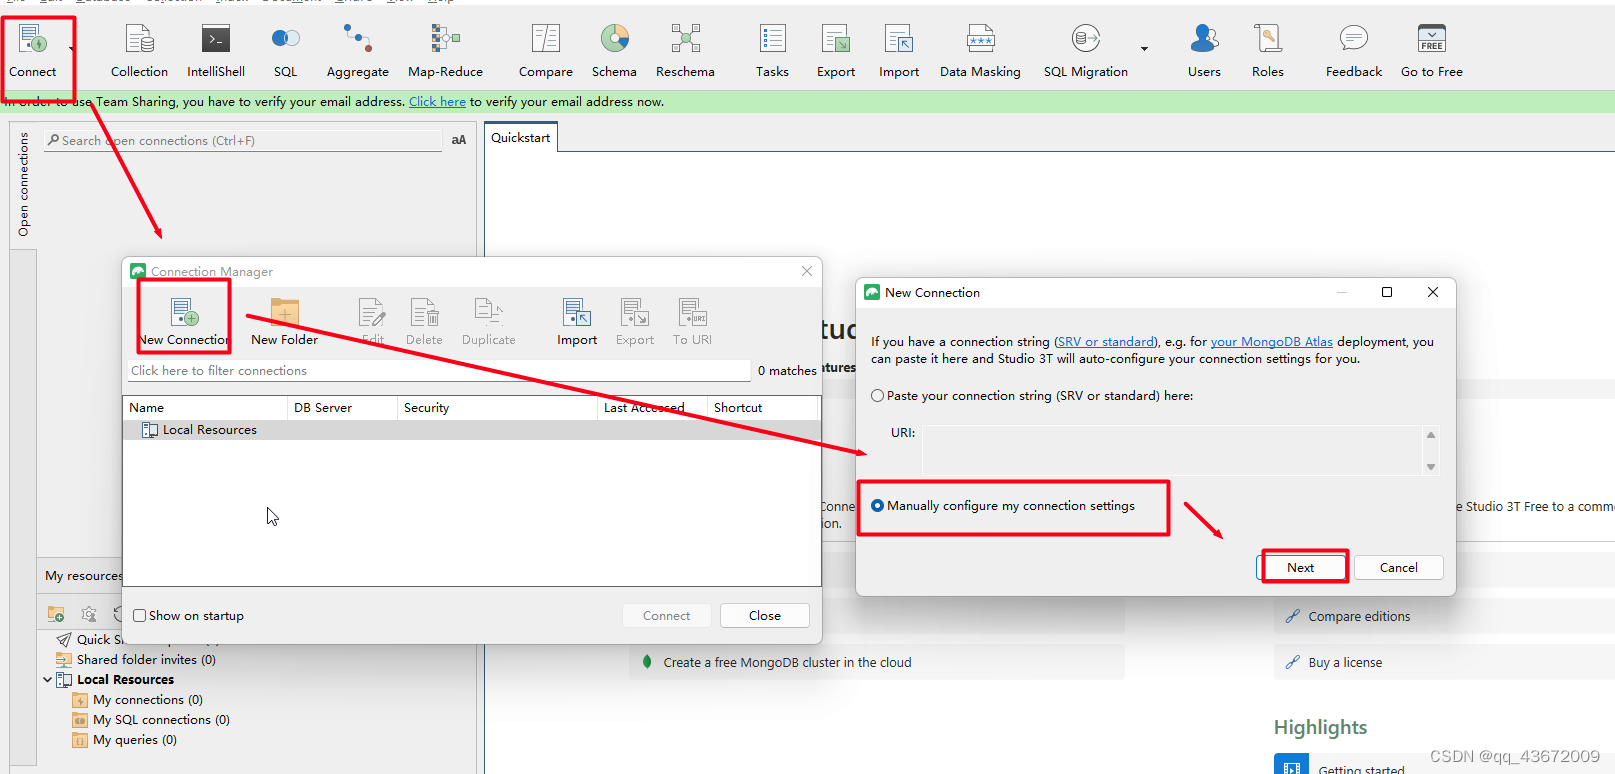Open the Open connections side tab
The image size is (1615, 774).
(24, 186)
